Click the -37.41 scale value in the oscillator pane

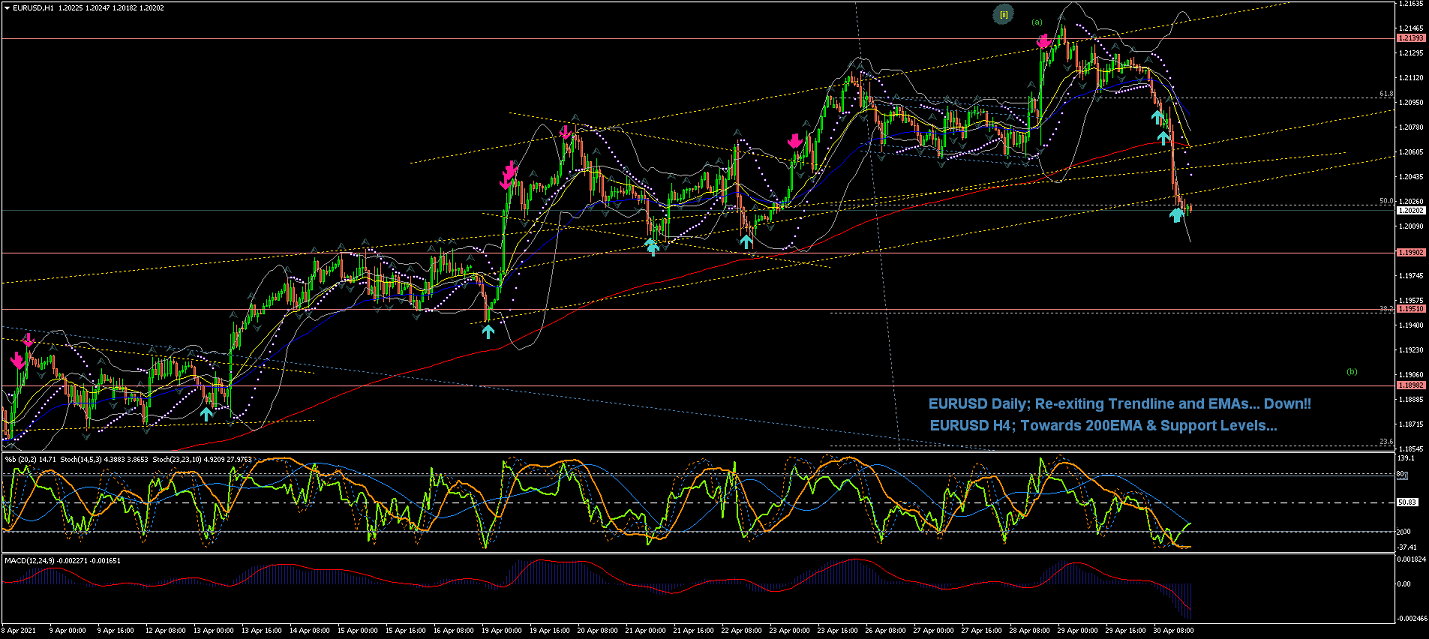(1407, 547)
